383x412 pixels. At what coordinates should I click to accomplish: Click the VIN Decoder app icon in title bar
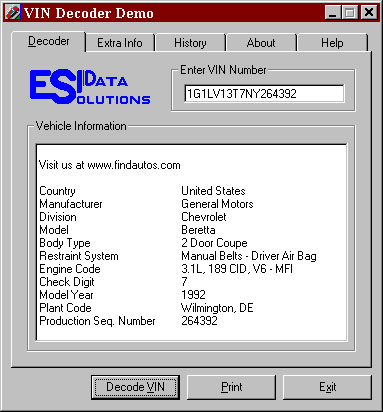pos(13,13)
